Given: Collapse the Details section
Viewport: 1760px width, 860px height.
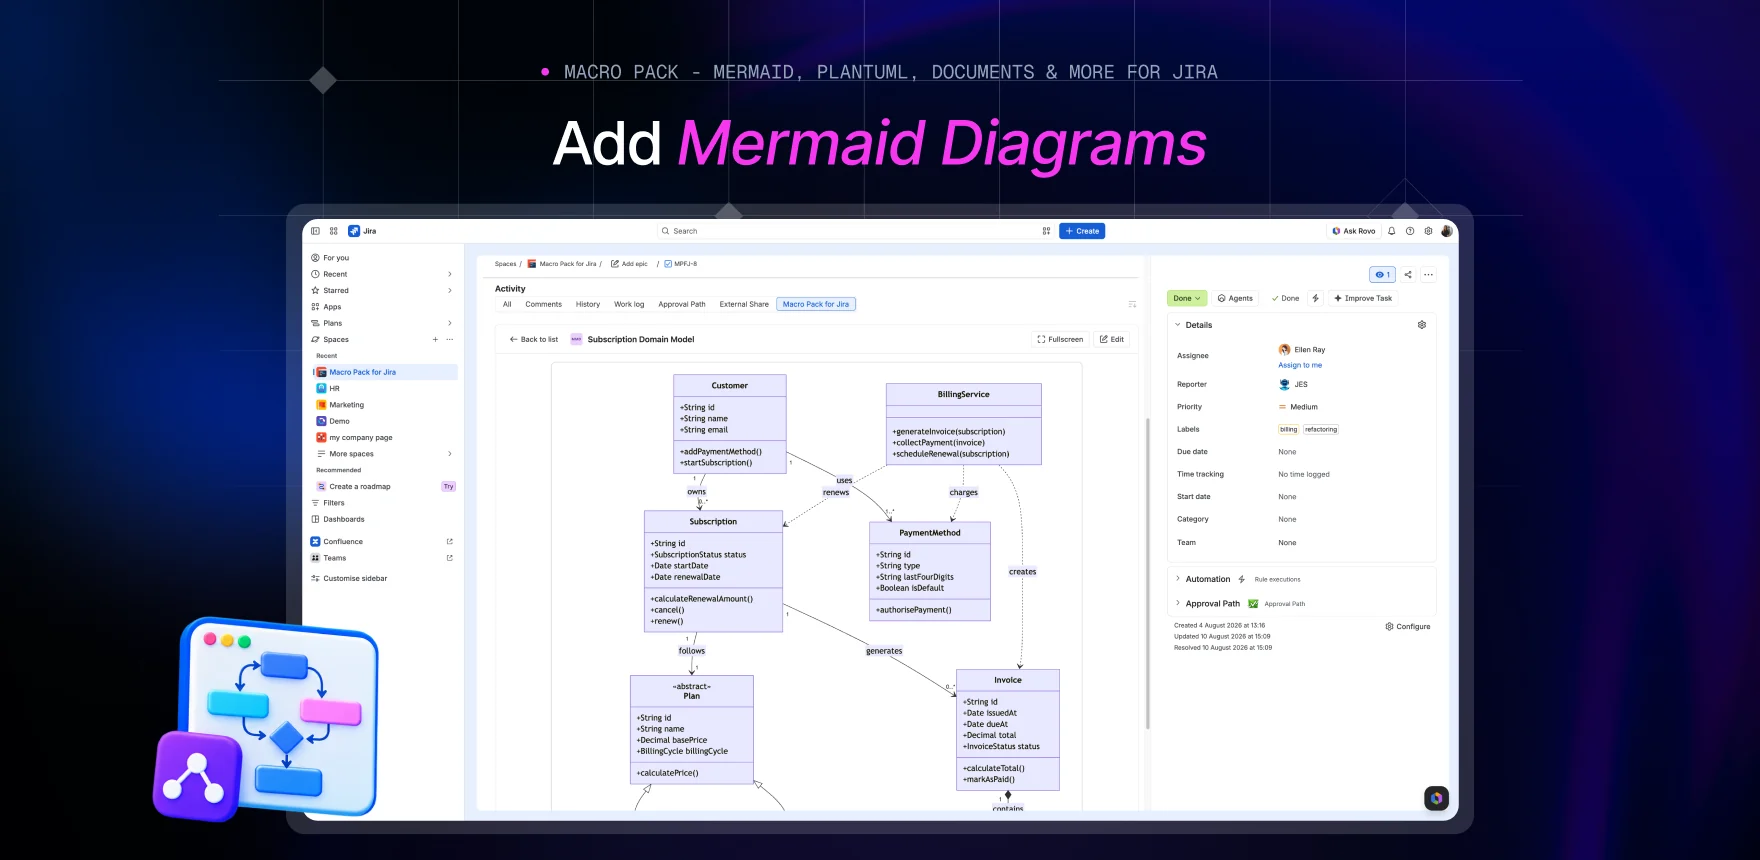Looking at the screenshot, I should click(1178, 325).
